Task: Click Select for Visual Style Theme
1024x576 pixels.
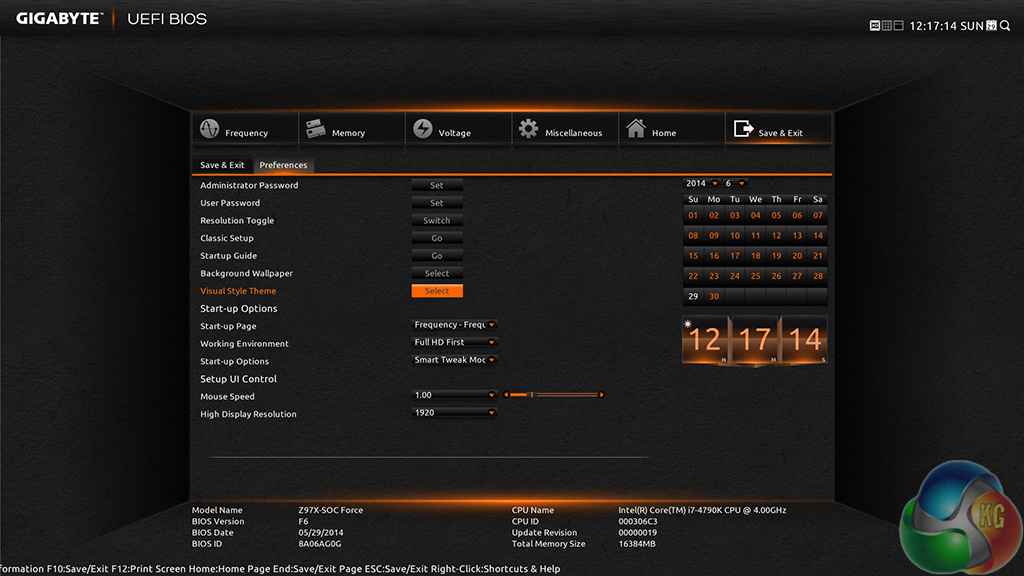Action: click(437, 291)
